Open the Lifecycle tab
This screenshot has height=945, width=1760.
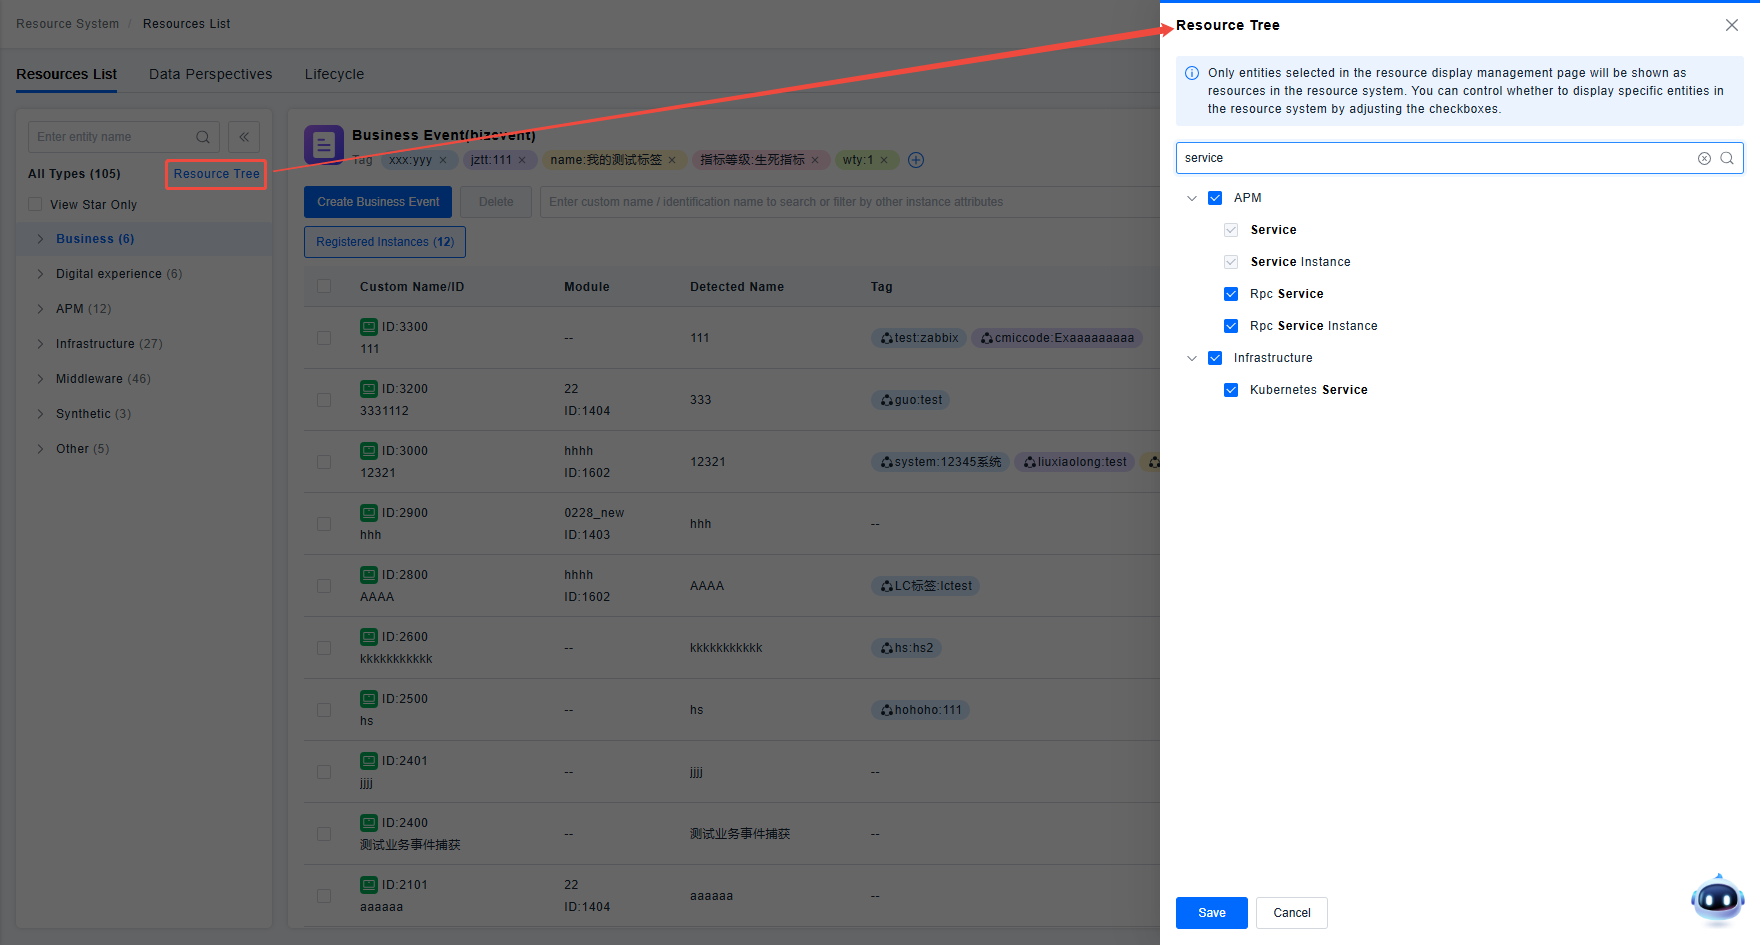(x=334, y=74)
